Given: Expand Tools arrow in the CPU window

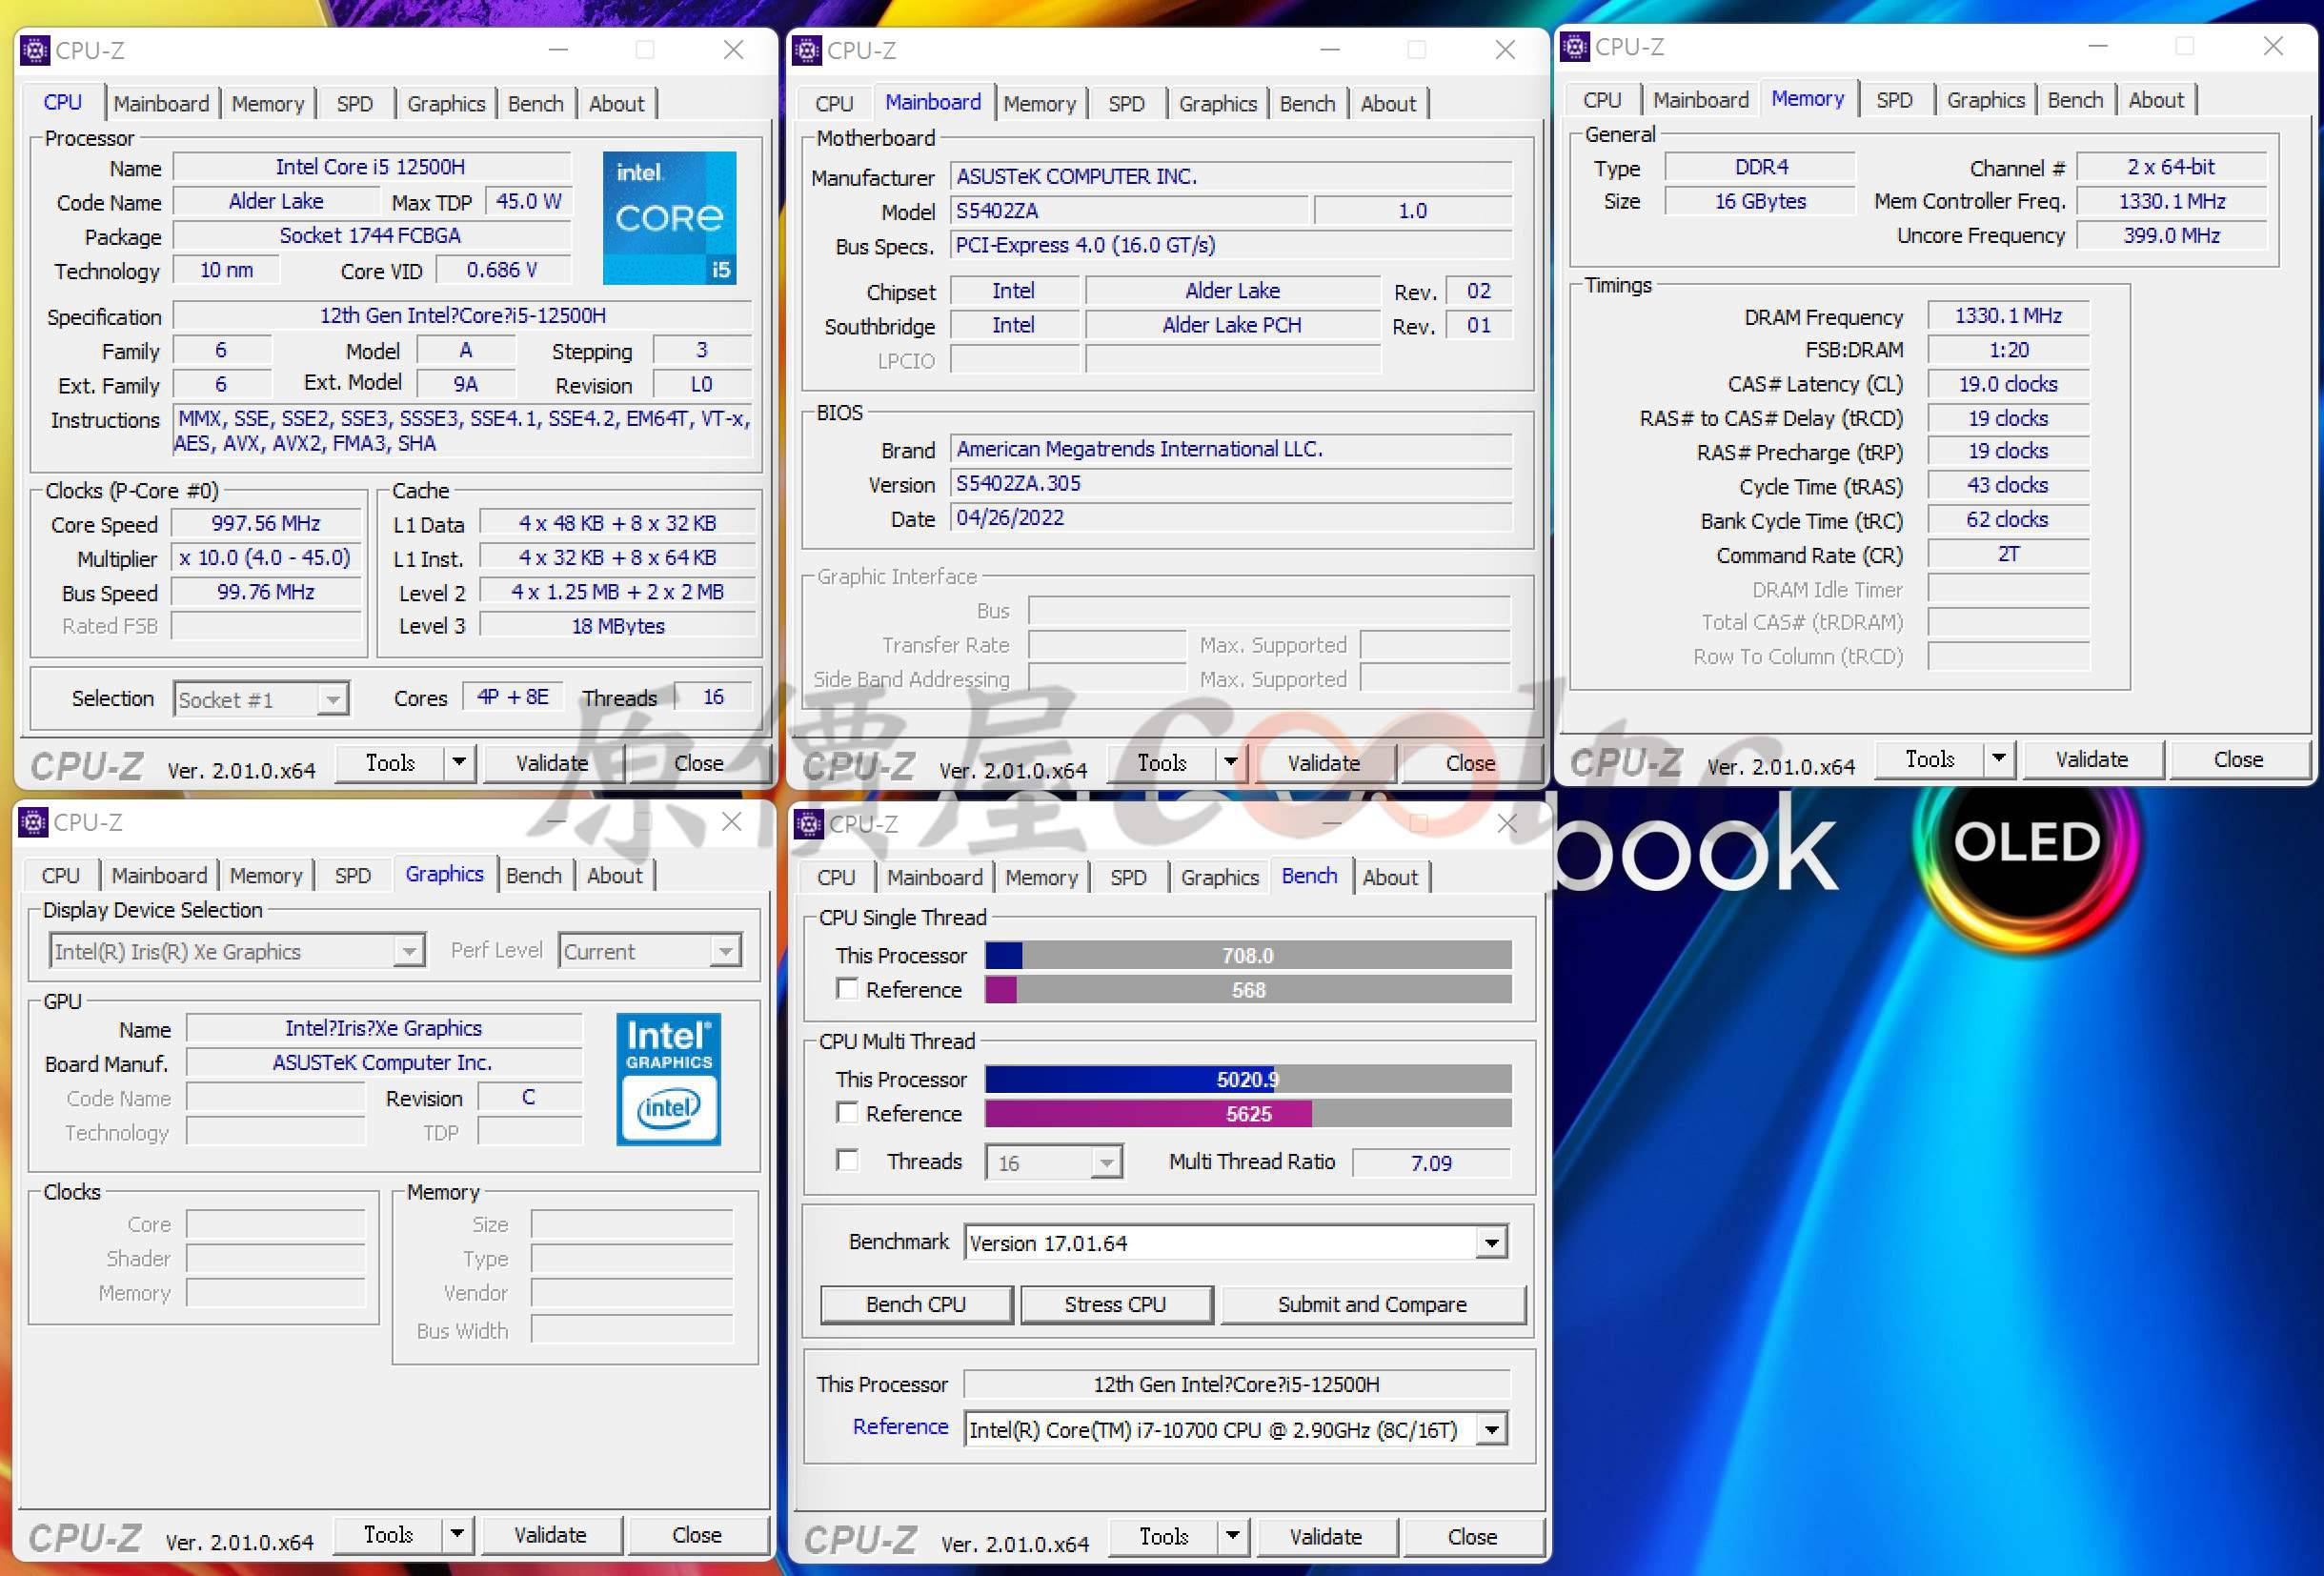Looking at the screenshot, I should tap(459, 763).
